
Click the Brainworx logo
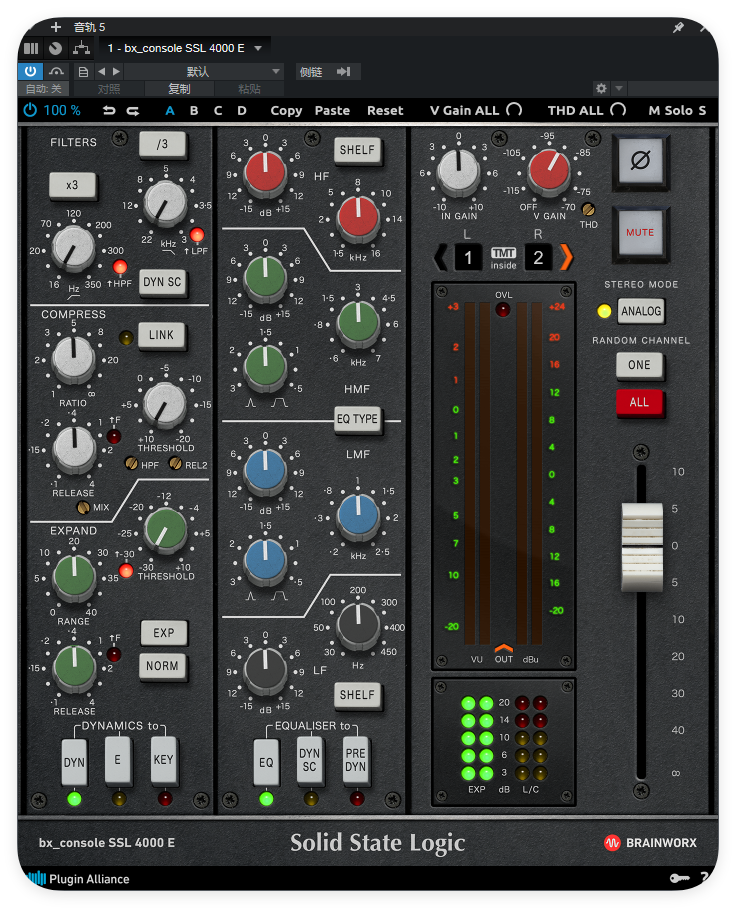tap(650, 843)
